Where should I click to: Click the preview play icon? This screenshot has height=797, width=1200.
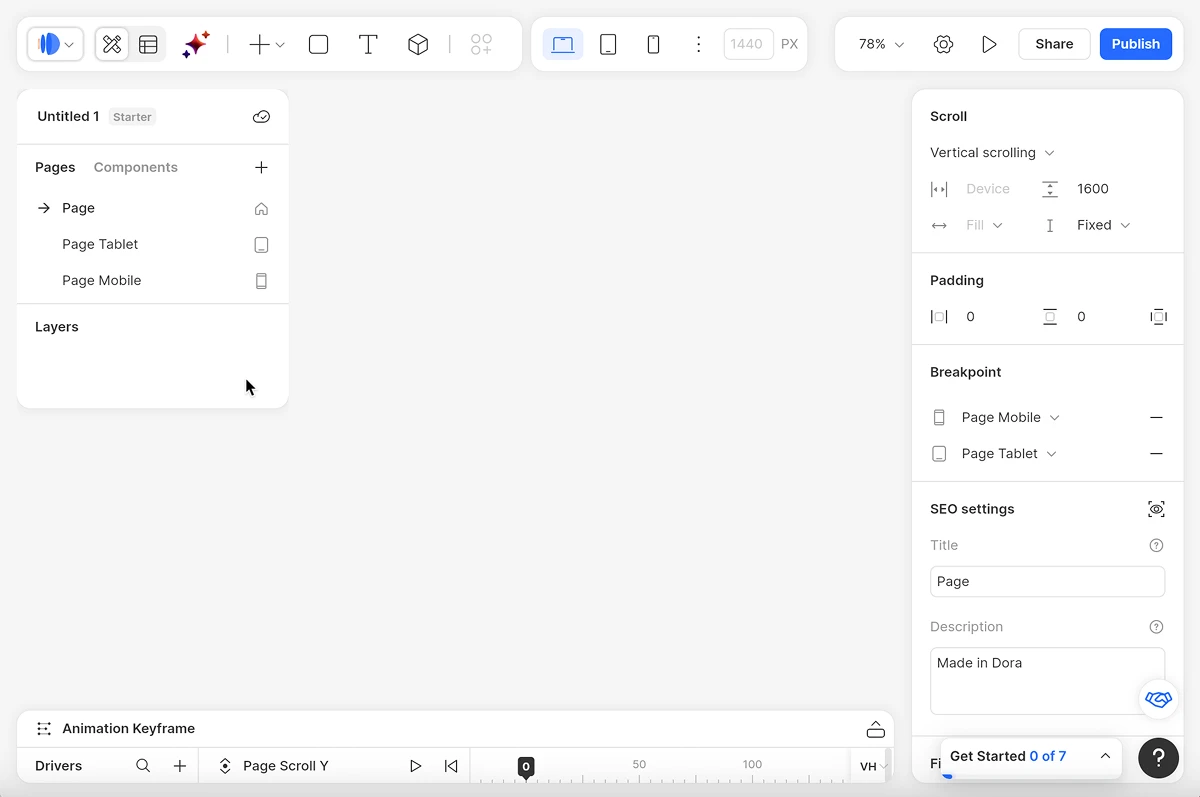tap(989, 44)
